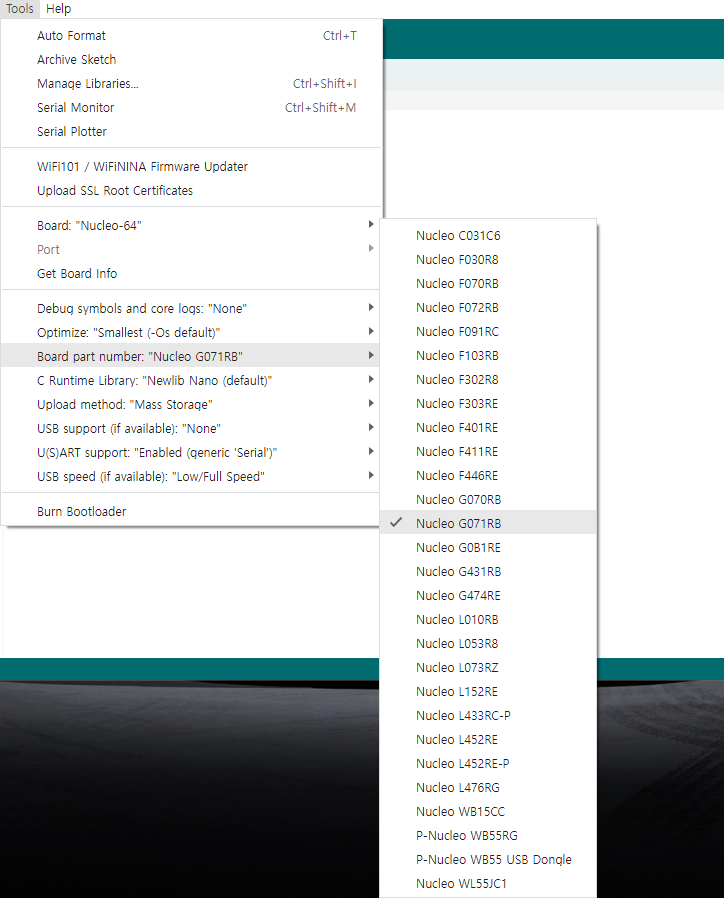724x898 pixels.
Task: Expand USB support submenu
Action: pyautogui.click(x=191, y=429)
